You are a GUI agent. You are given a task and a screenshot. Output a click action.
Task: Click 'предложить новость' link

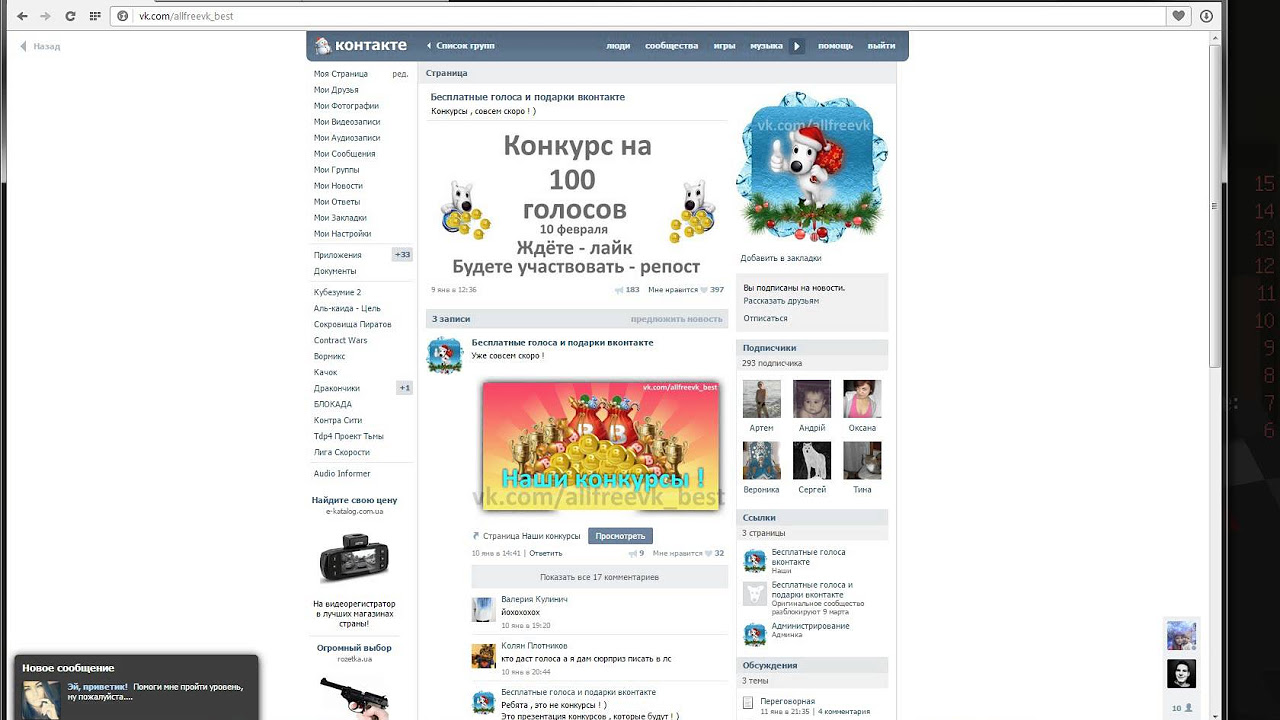(x=676, y=319)
